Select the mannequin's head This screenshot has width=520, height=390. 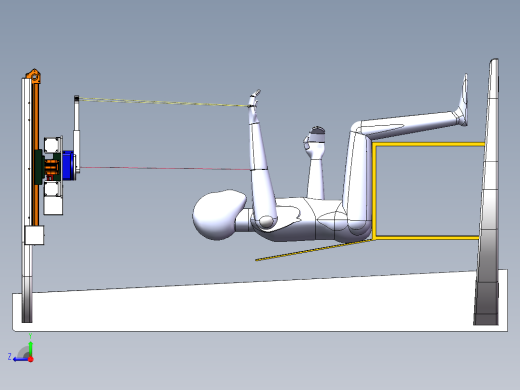pos(218,215)
